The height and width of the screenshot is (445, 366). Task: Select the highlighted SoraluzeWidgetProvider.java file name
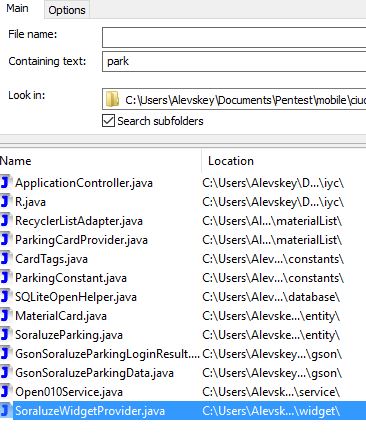(90, 411)
